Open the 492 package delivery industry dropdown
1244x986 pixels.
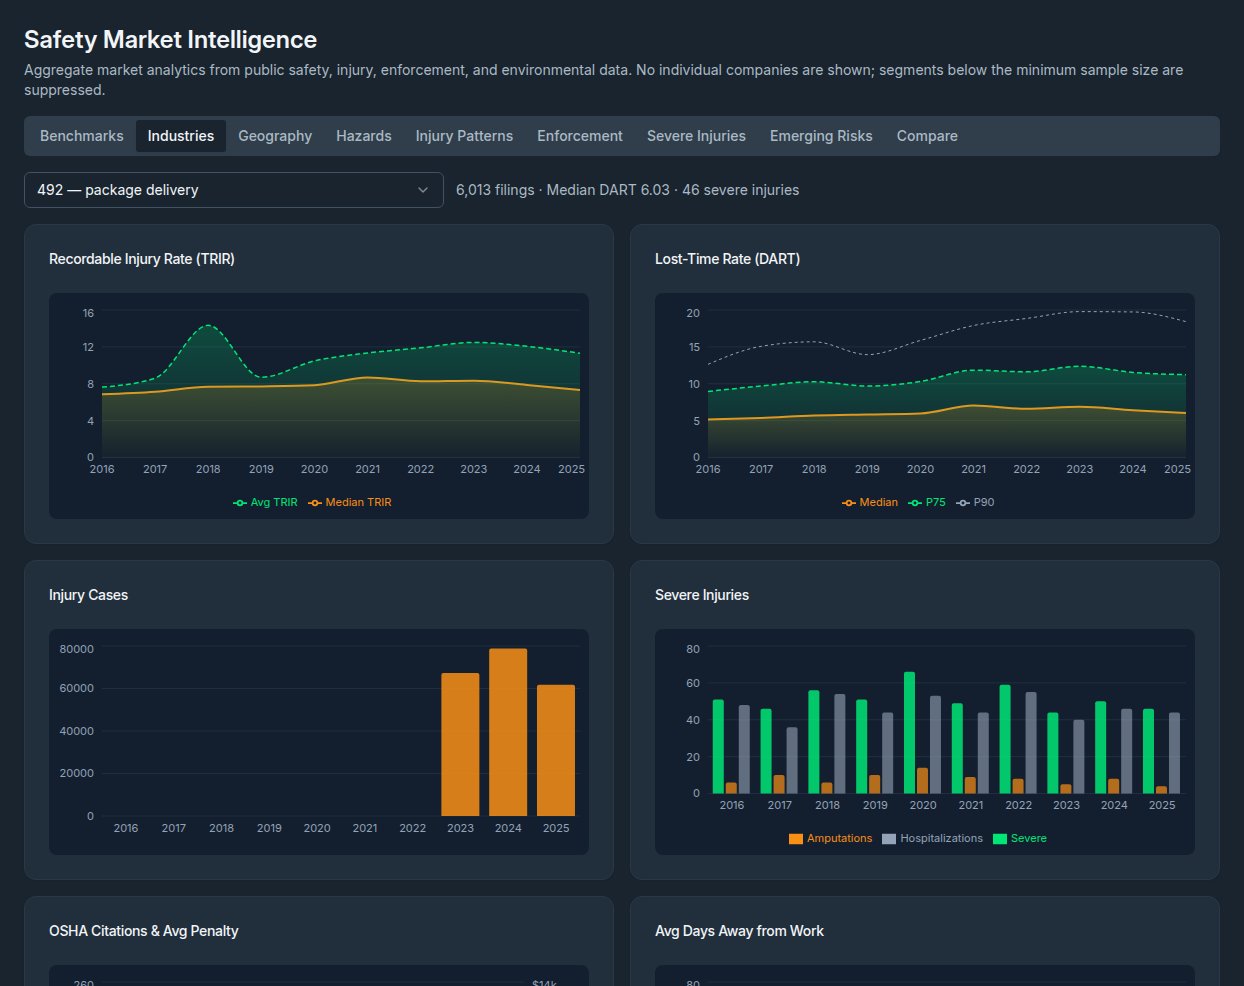pos(234,190)
